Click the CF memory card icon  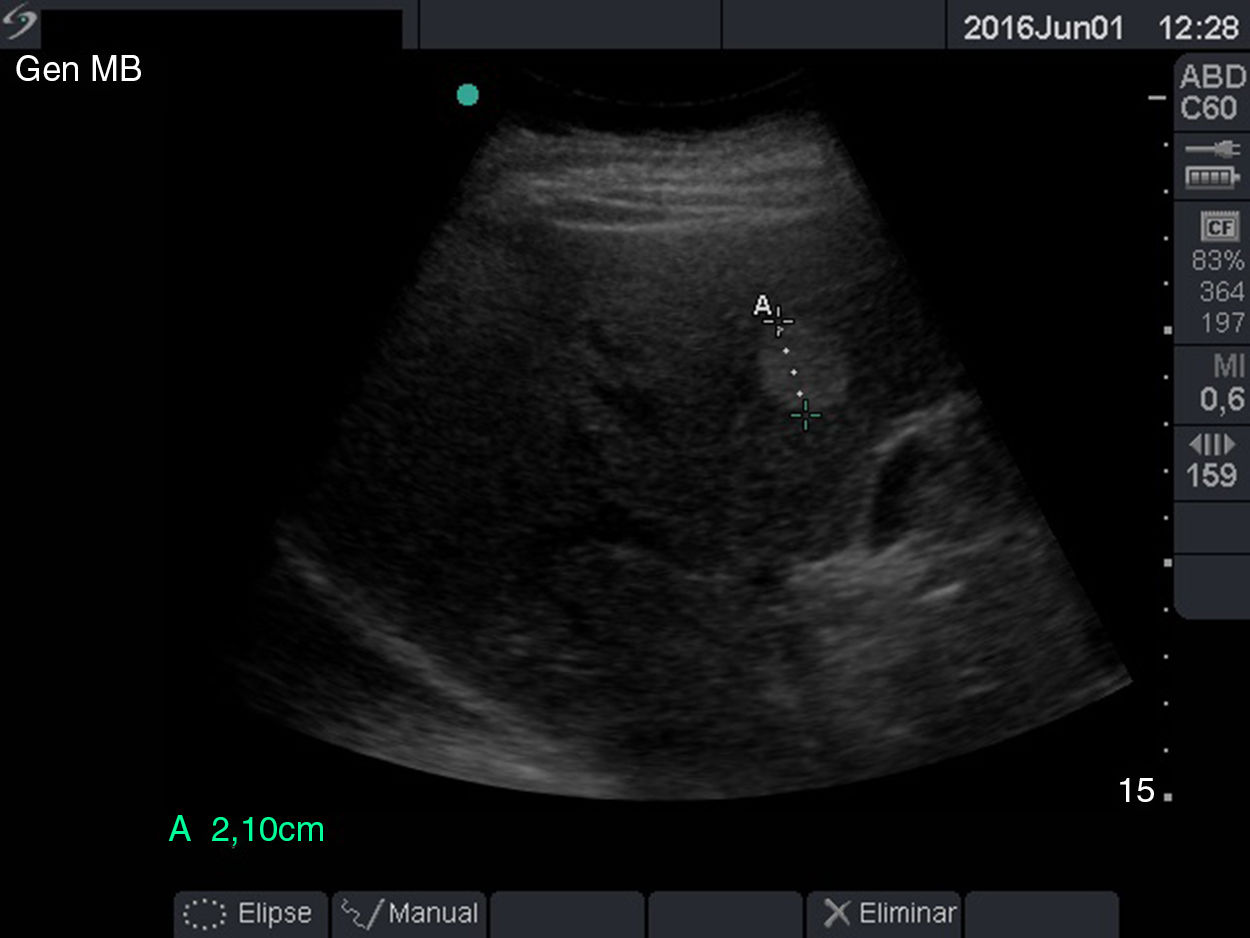pyautogui.click(x=1220, y=227)
